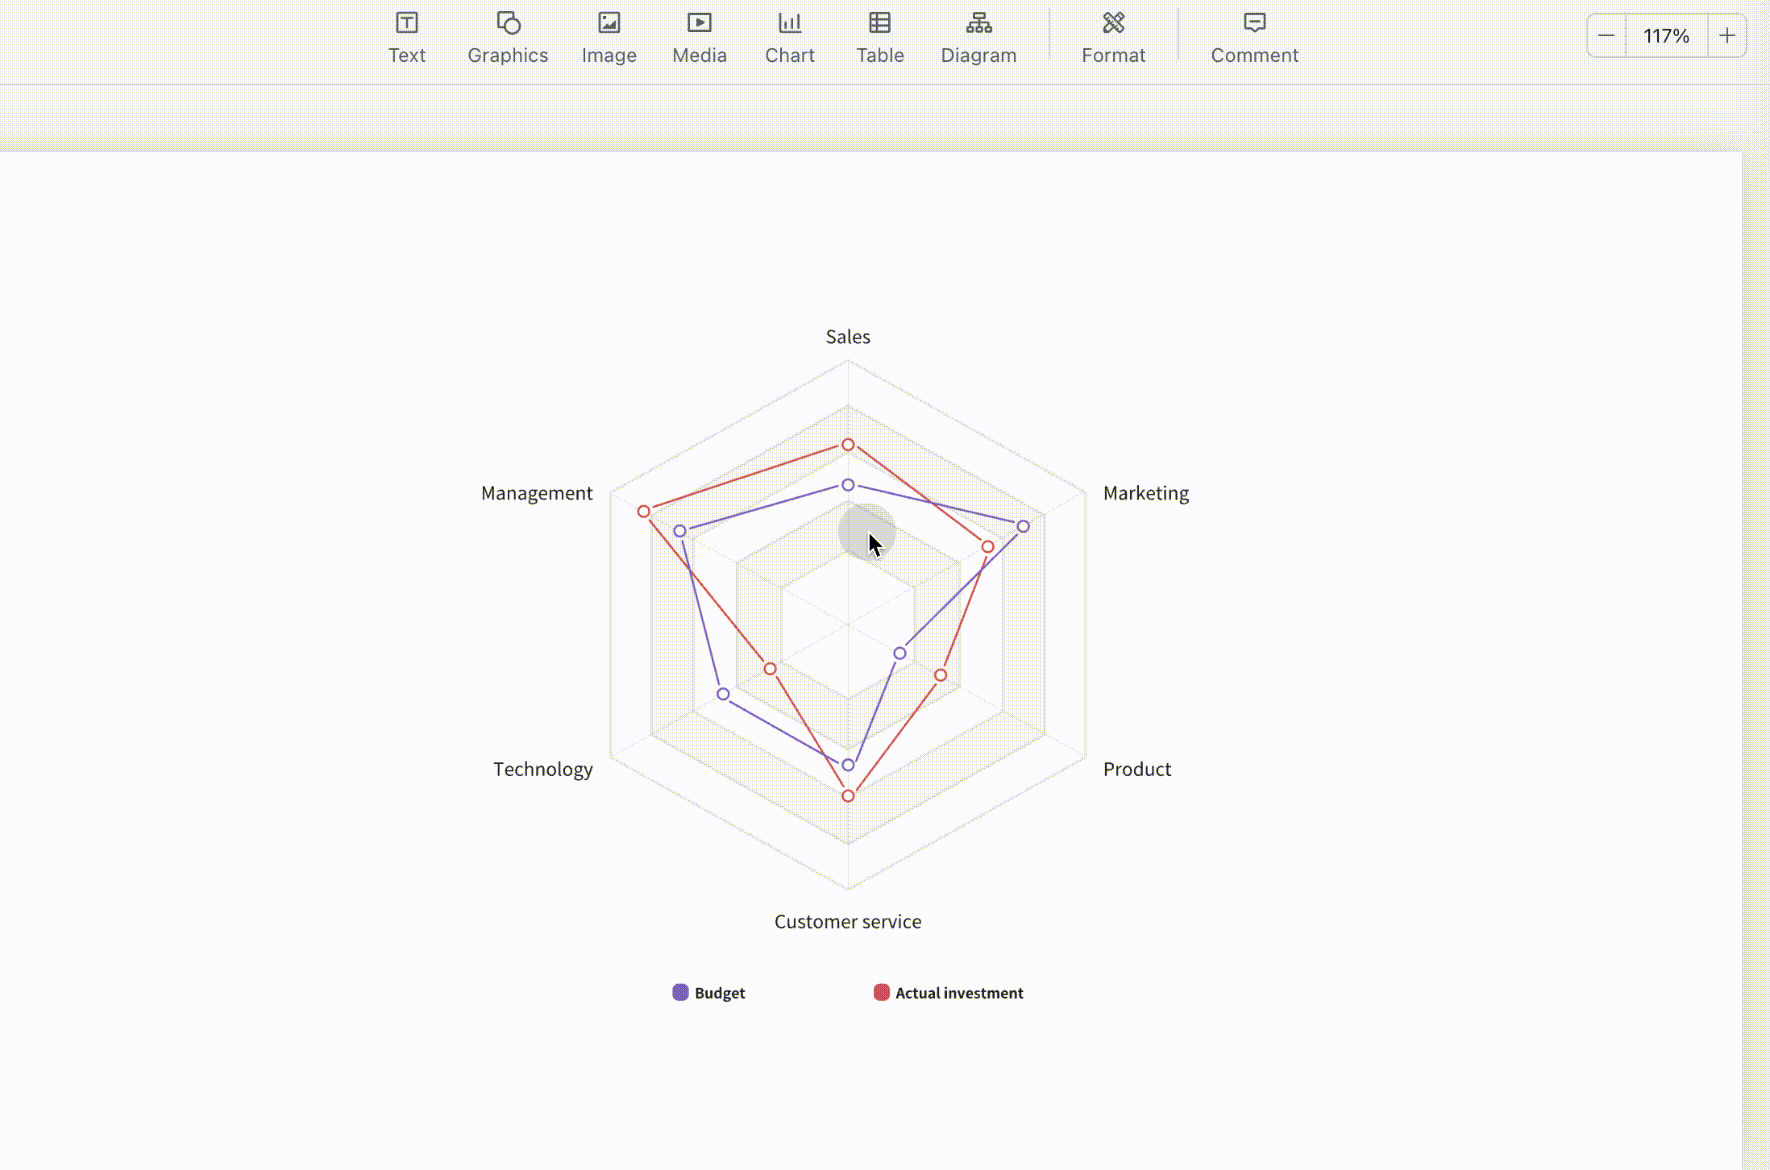Open the Text tool in toolbar
Screen dimensions: 1770x1170
pyautogui.click(x=407, y=38)
